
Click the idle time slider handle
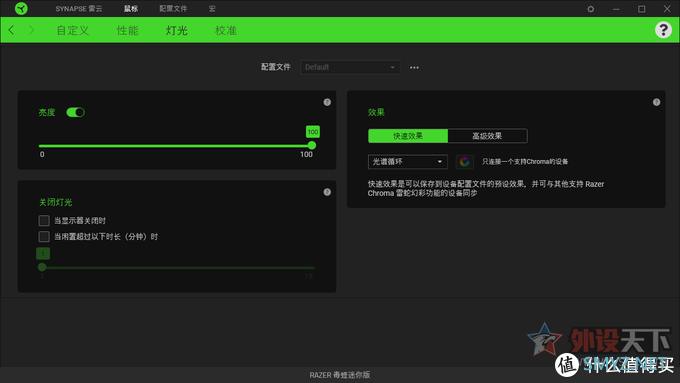click(x=42, y=267)
